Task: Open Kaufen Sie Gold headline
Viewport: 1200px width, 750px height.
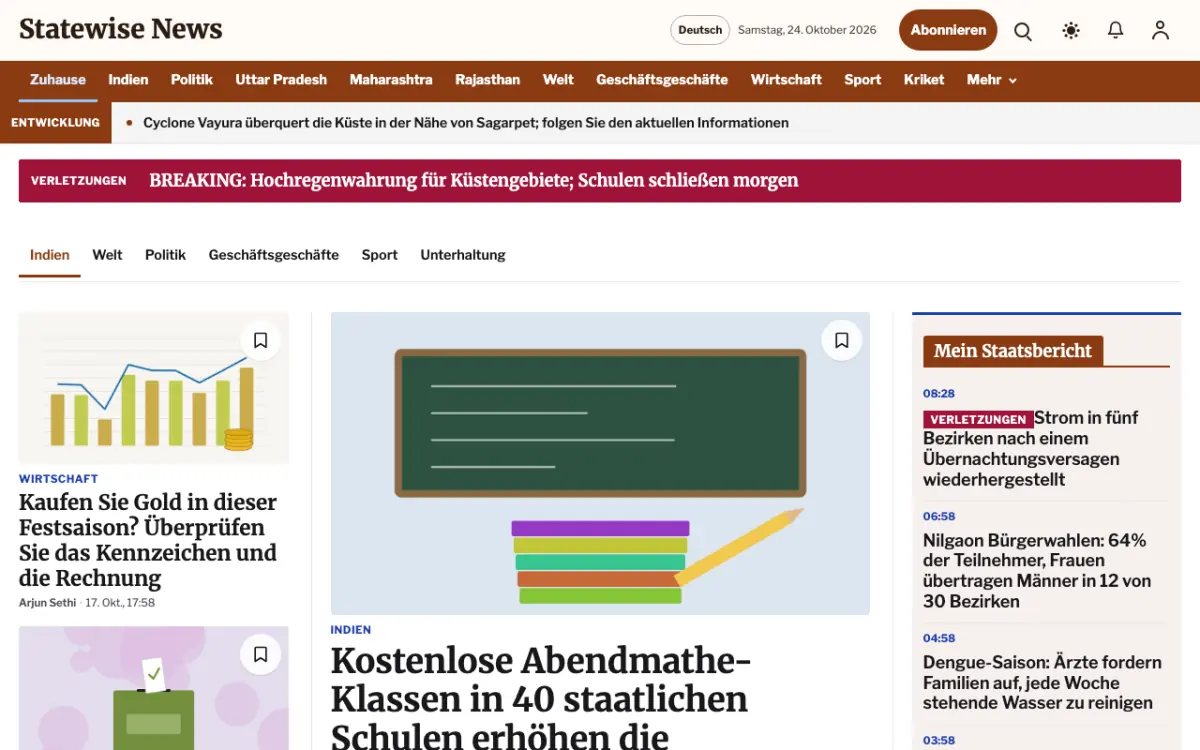Action: (148, 540)
